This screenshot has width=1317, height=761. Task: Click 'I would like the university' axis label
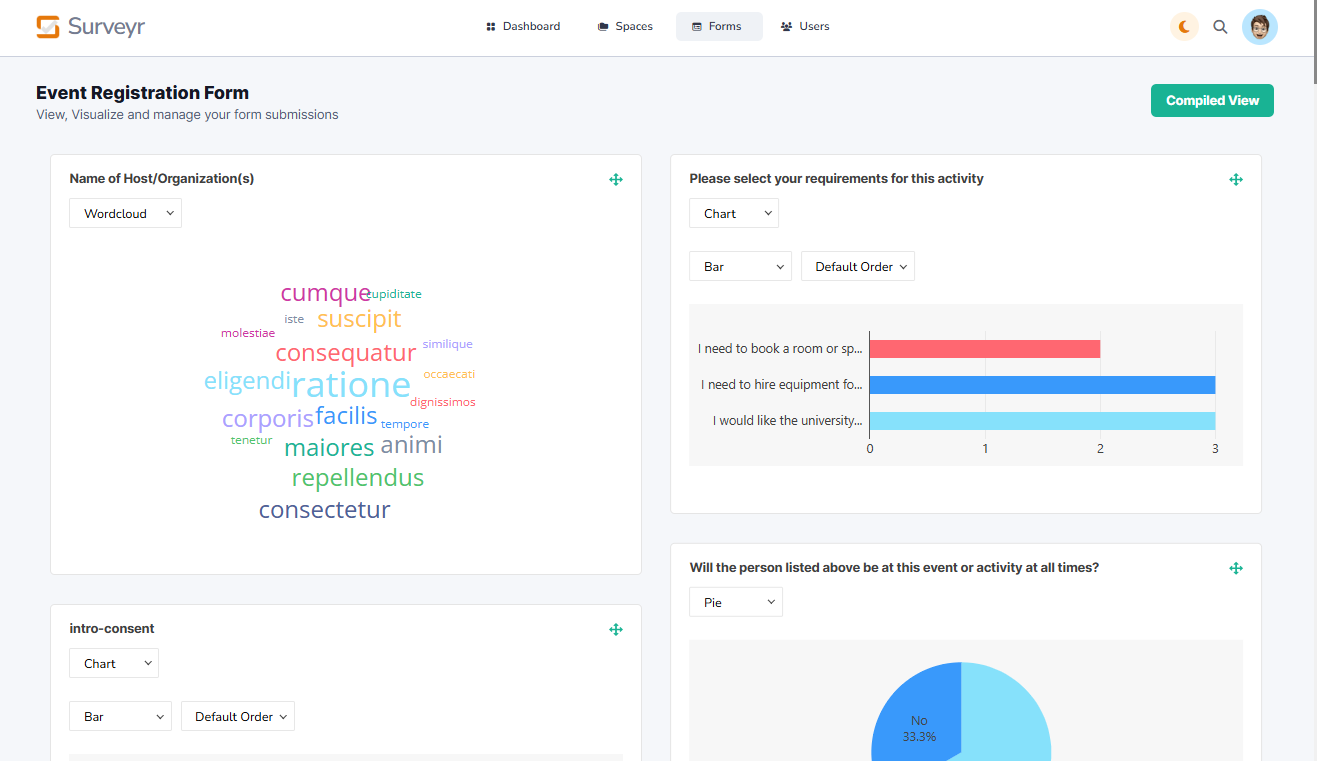[x=788, y=421]
